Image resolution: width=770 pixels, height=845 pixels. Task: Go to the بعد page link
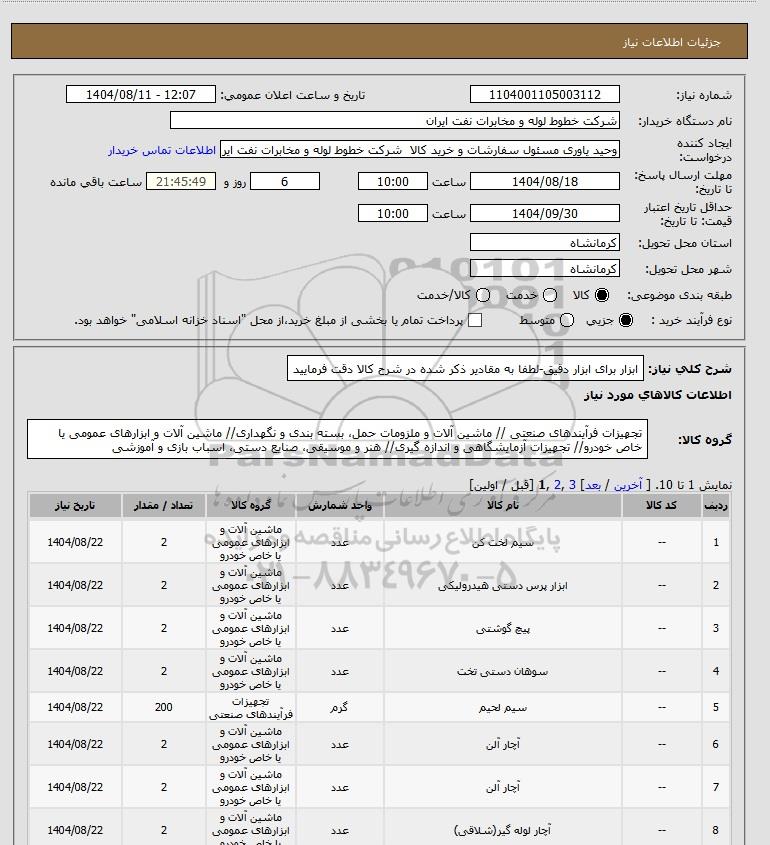pos(593,486)
